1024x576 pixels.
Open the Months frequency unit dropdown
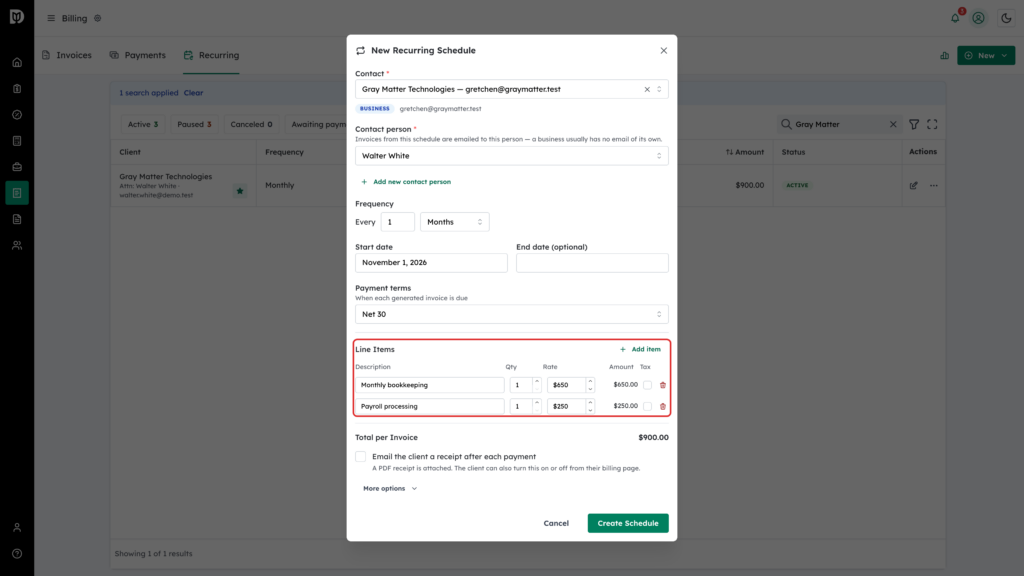click(x=455, y=222)
